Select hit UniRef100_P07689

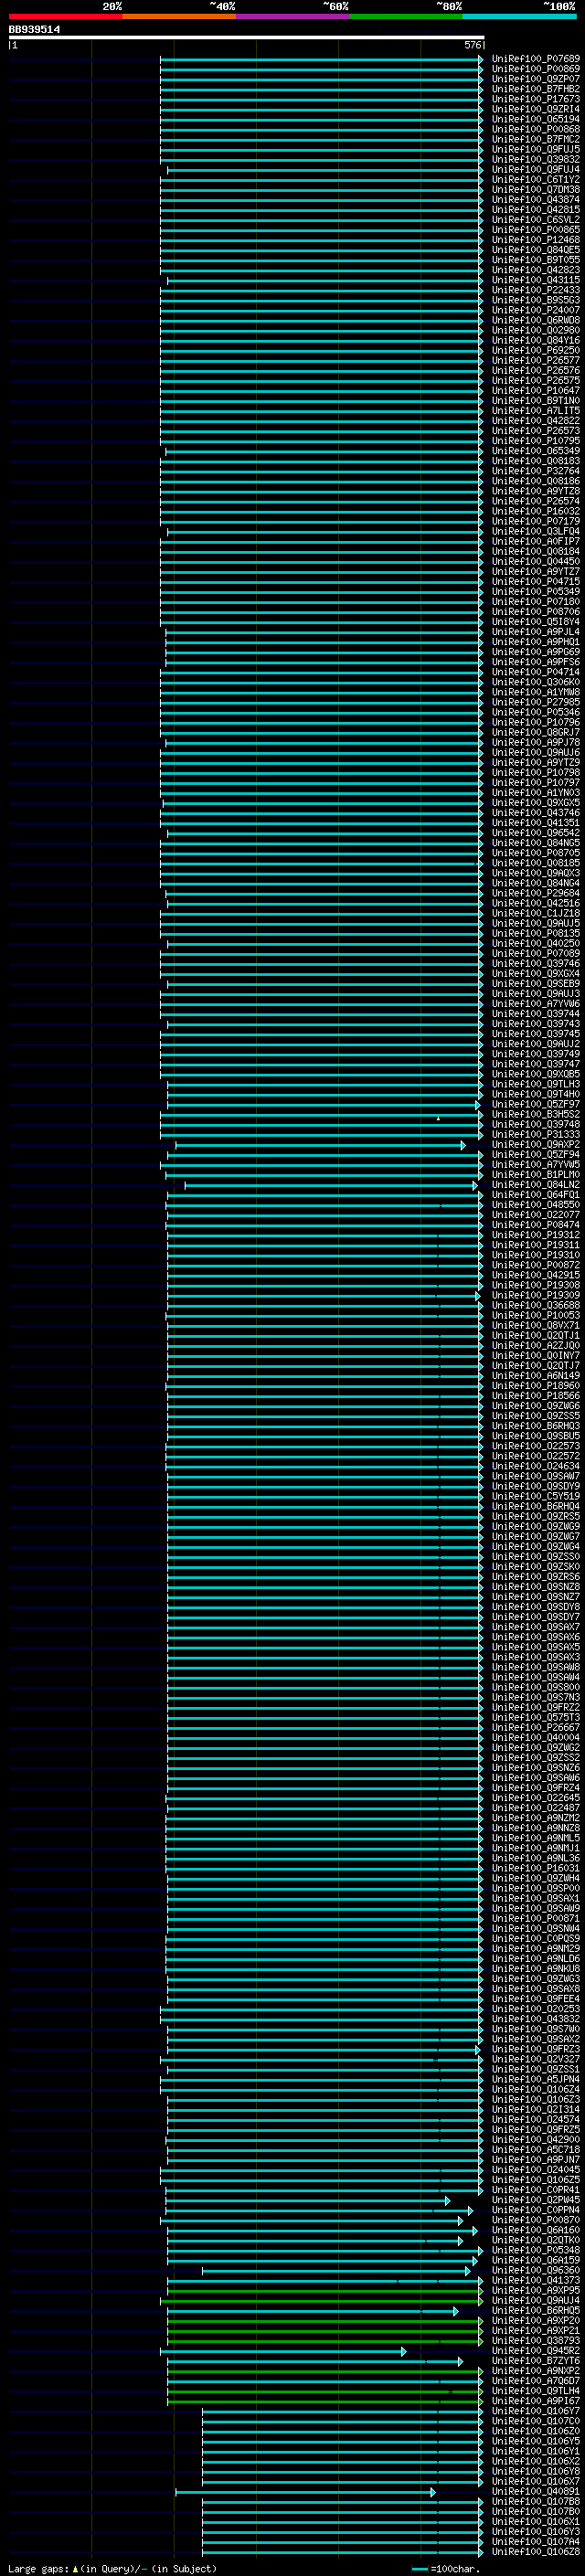536,59
